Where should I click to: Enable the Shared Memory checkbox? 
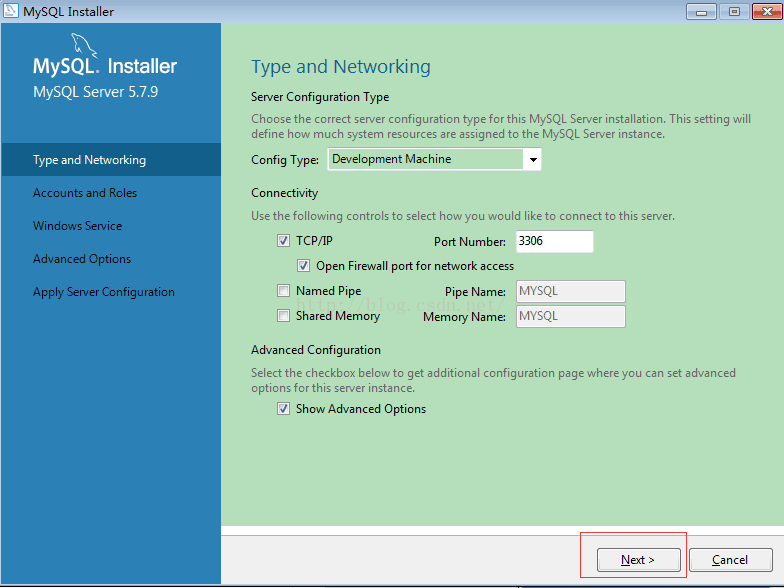(284, 316)
